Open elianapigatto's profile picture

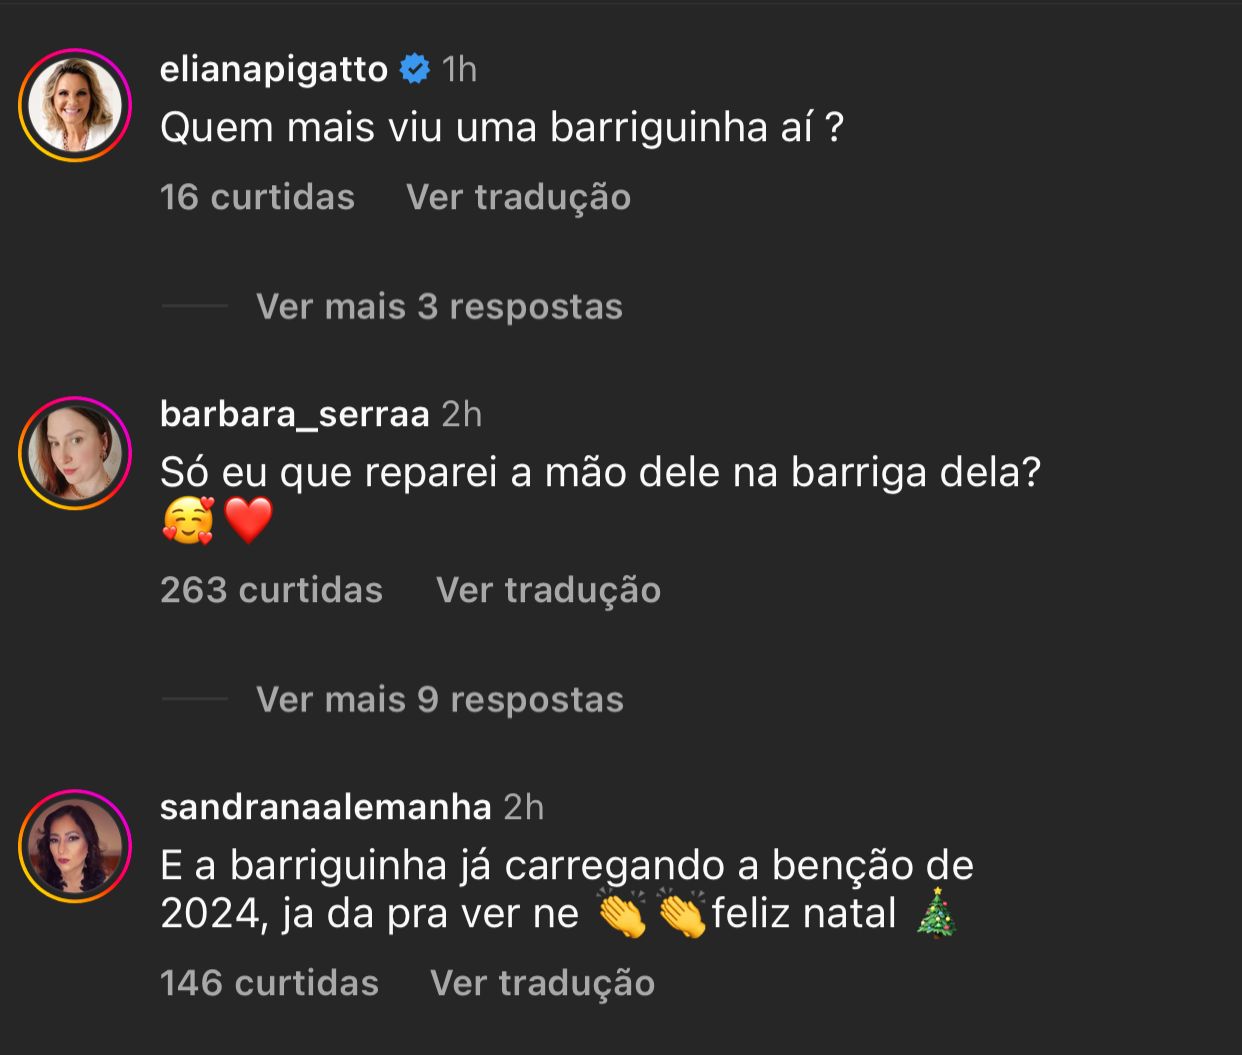tap(74, 104)
